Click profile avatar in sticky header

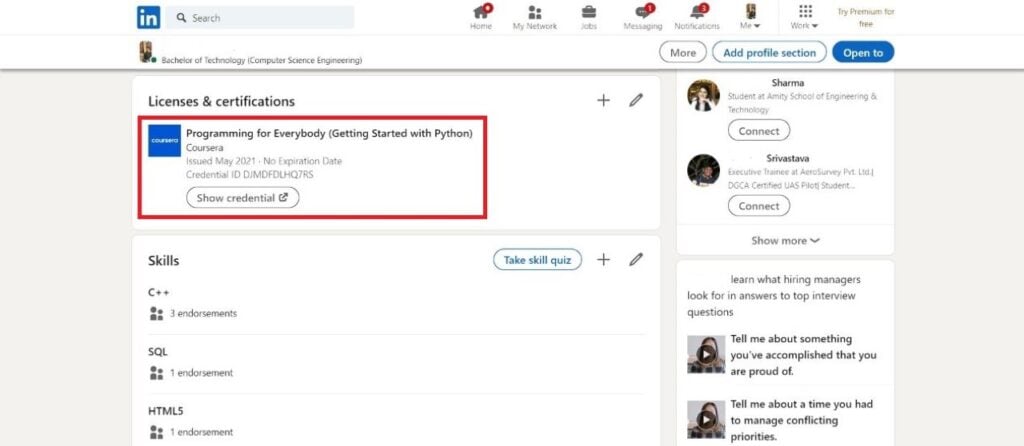pyautogui.click(x=146, y=52)
